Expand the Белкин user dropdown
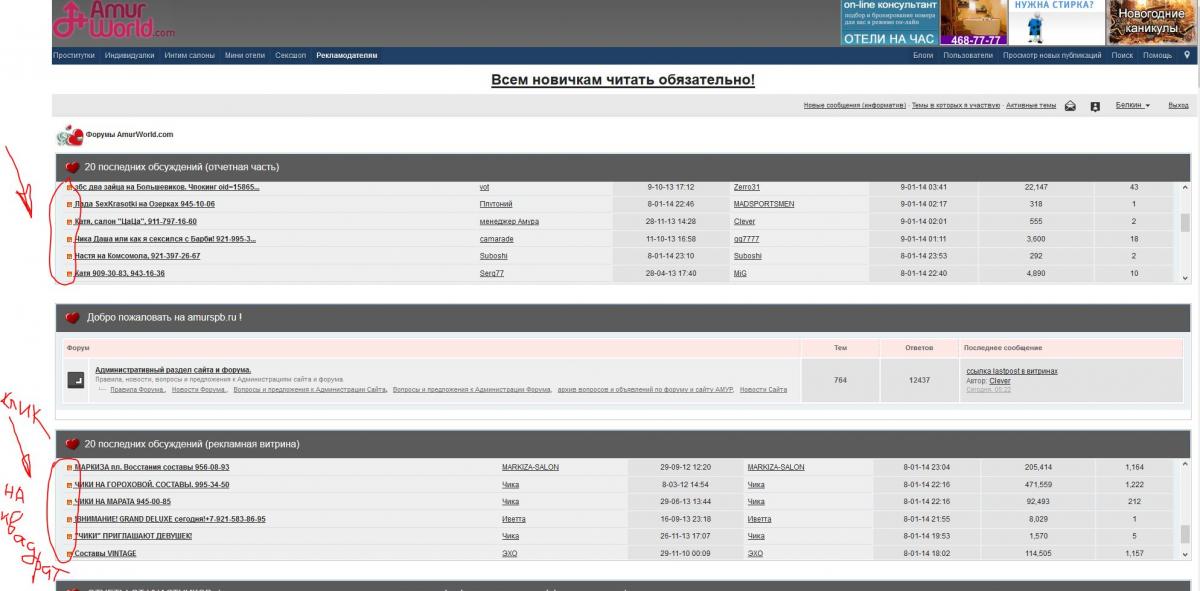The height and width of the screenshot is (591, 1200). 1132,105
